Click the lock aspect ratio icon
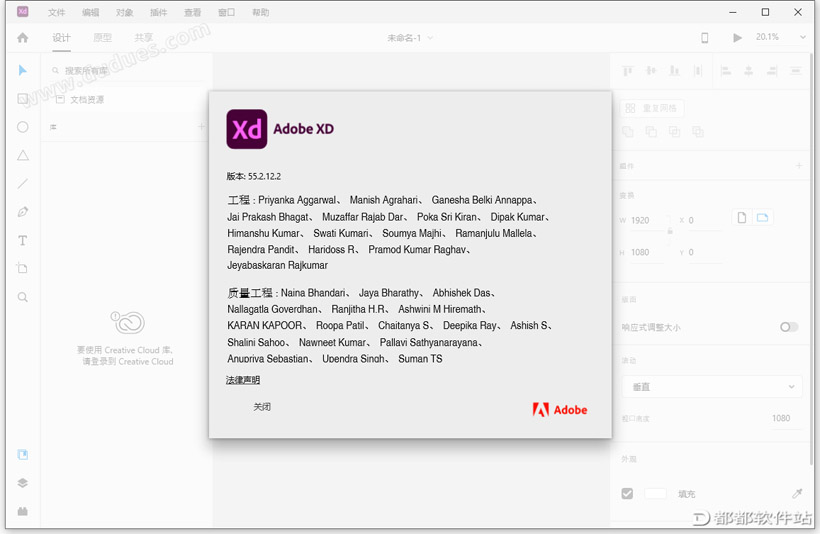 670,231
